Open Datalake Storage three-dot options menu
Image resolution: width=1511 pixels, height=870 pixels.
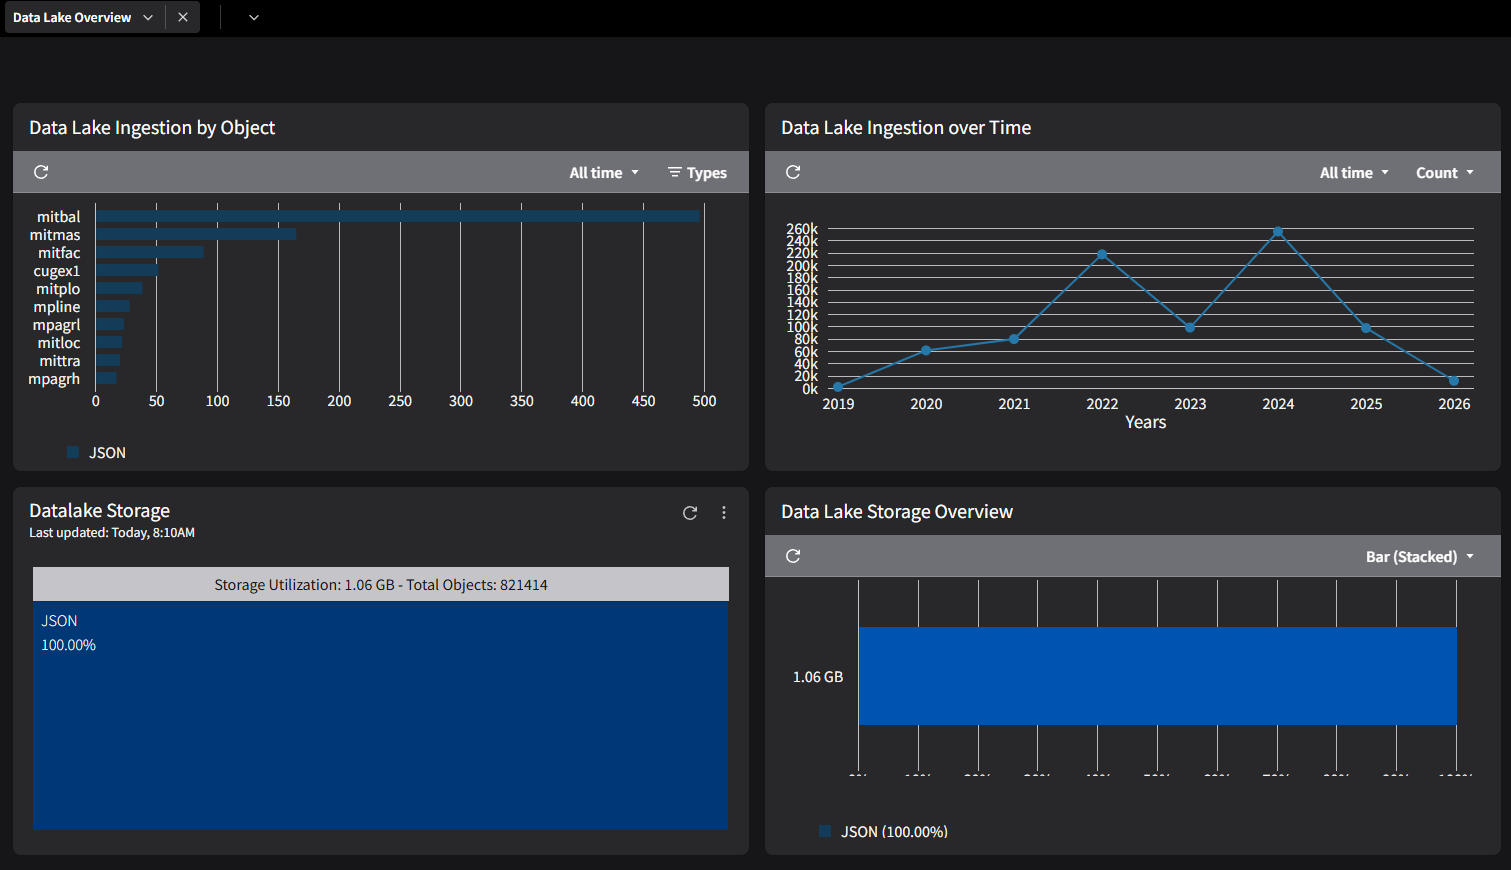pyautogui.click(x=724, y=513)
